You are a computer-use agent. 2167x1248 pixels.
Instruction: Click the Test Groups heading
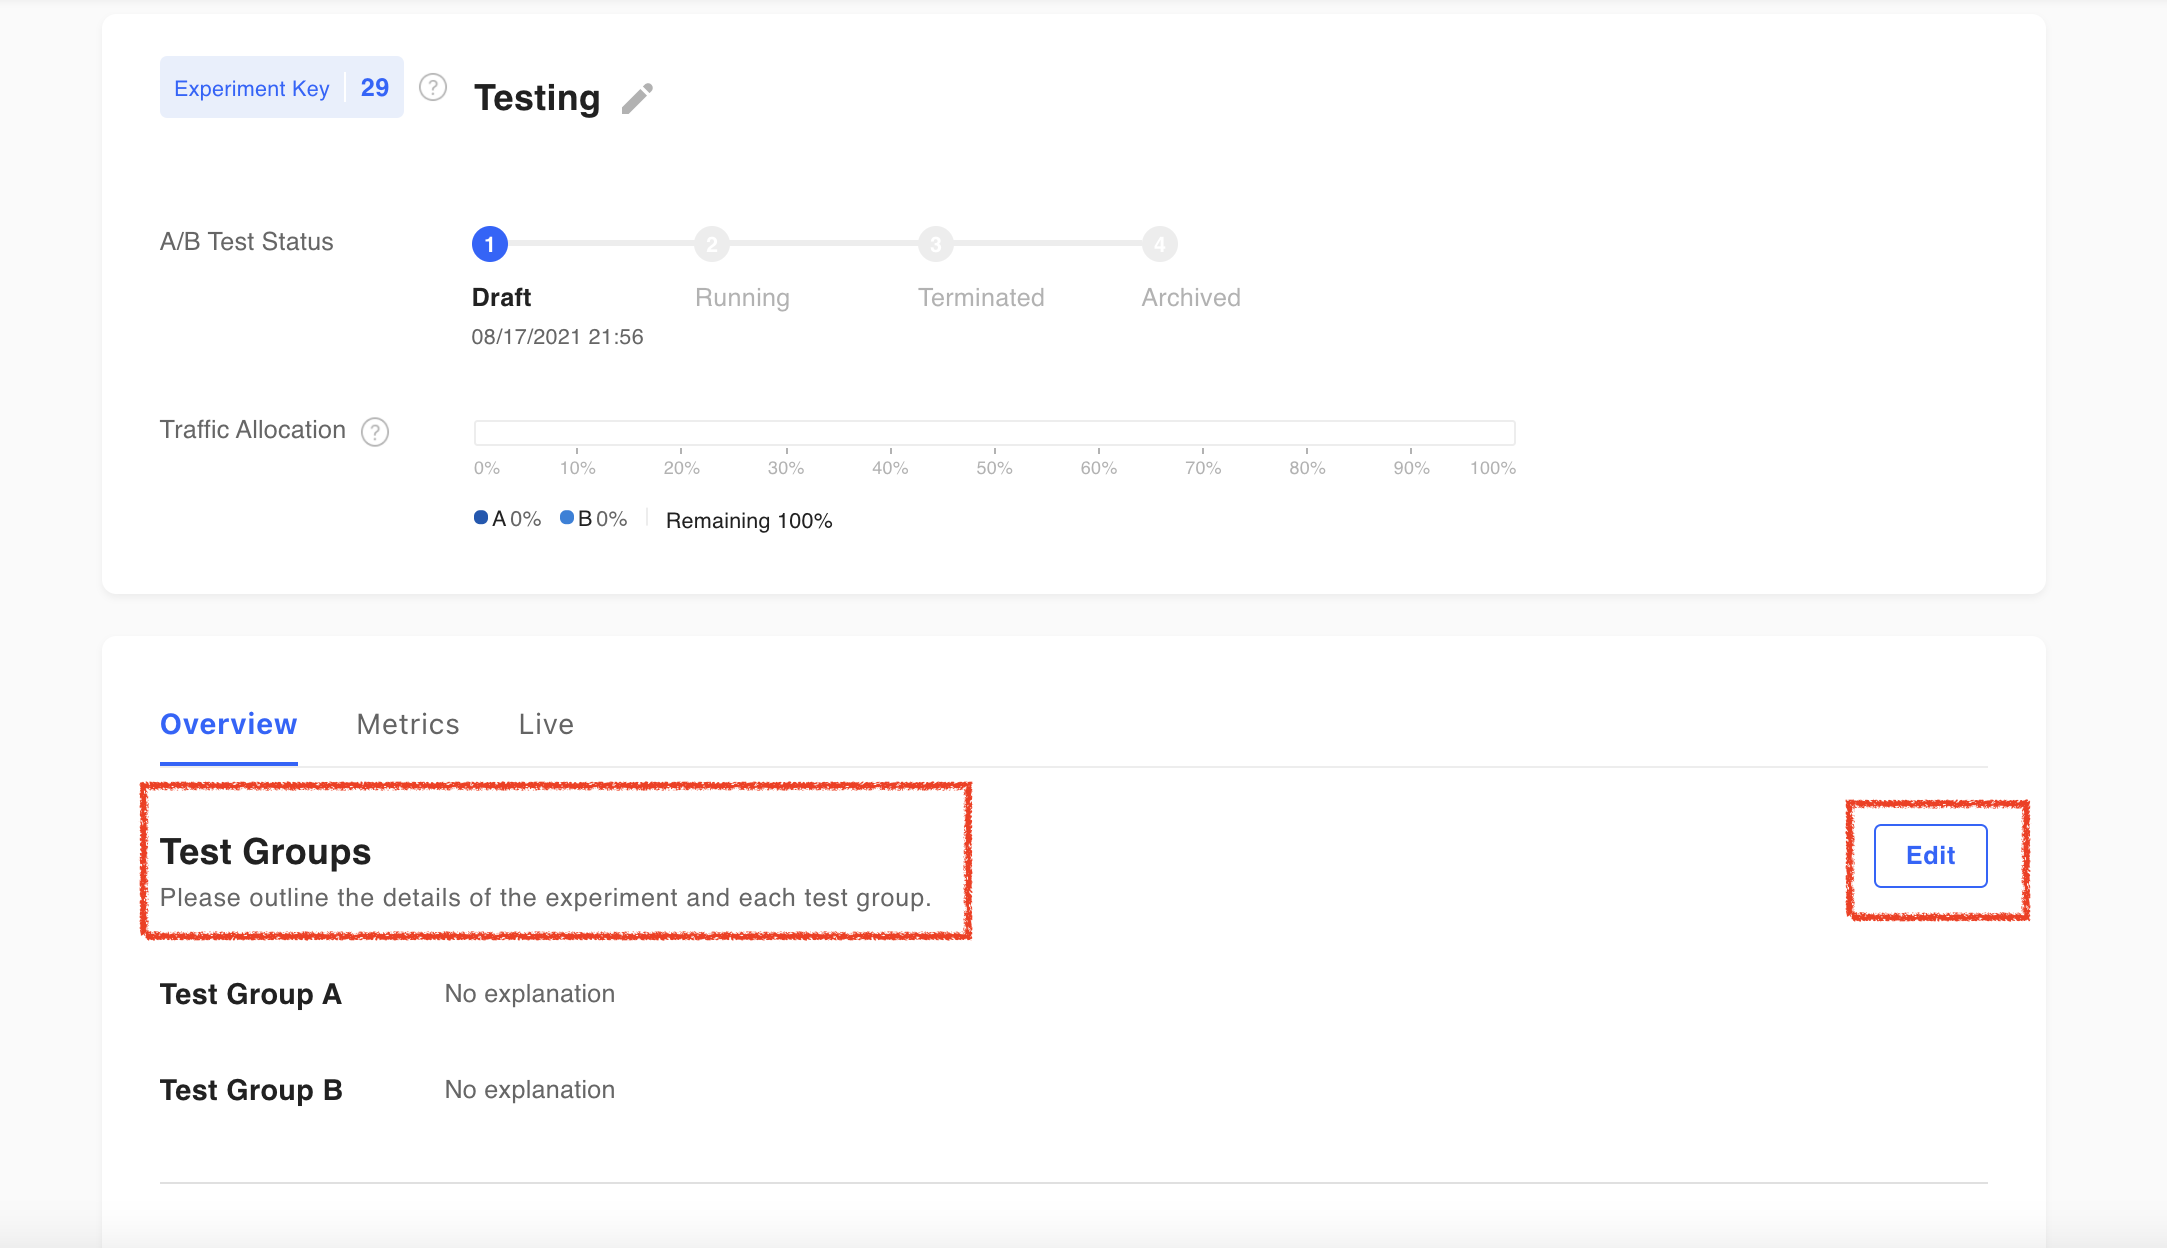[x=265, y=852]
